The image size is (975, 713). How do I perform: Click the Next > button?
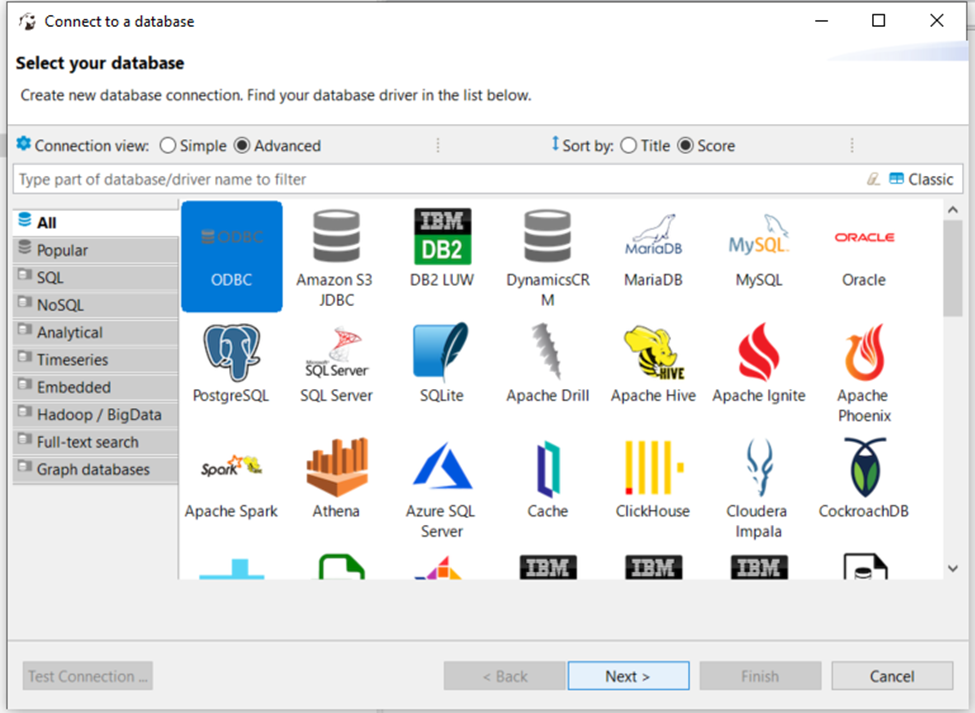(x=628, y=676)
